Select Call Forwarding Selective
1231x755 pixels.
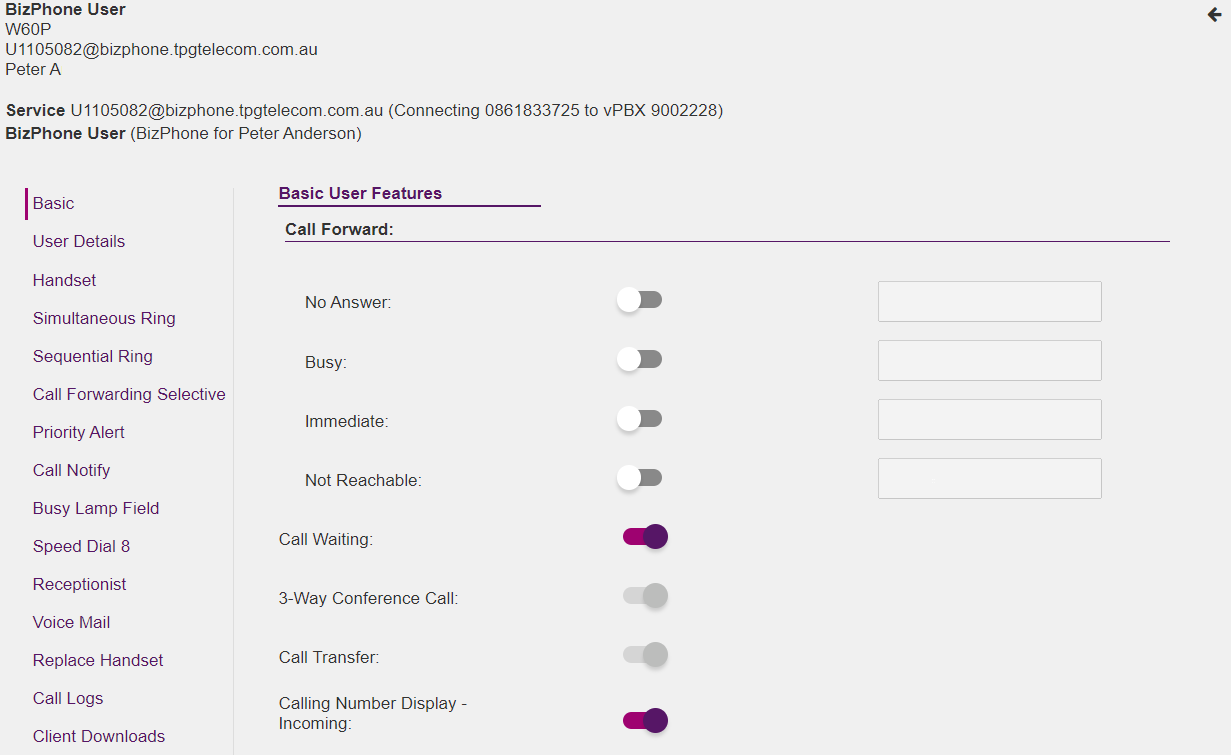tap(129, 394)
